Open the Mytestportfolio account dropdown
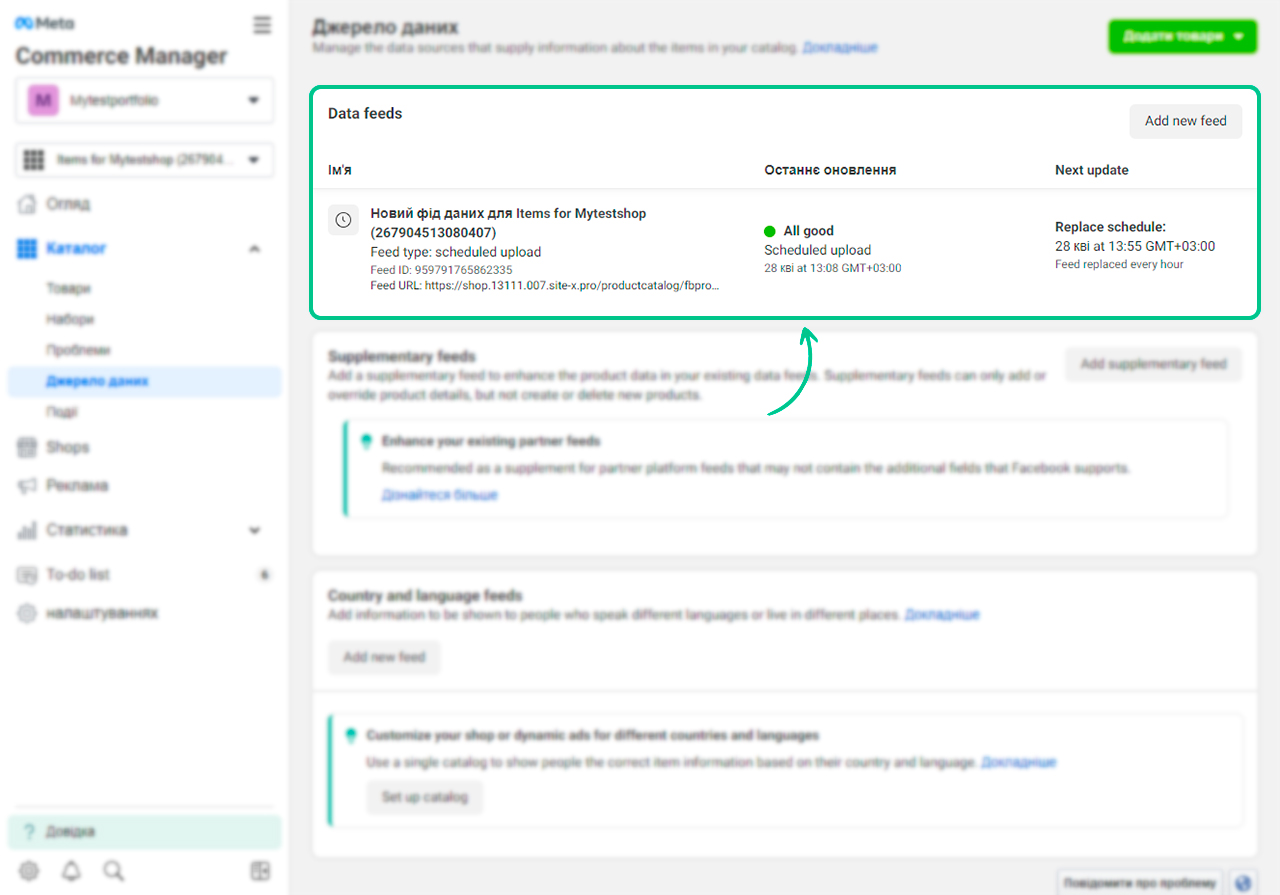 [145, 101]
